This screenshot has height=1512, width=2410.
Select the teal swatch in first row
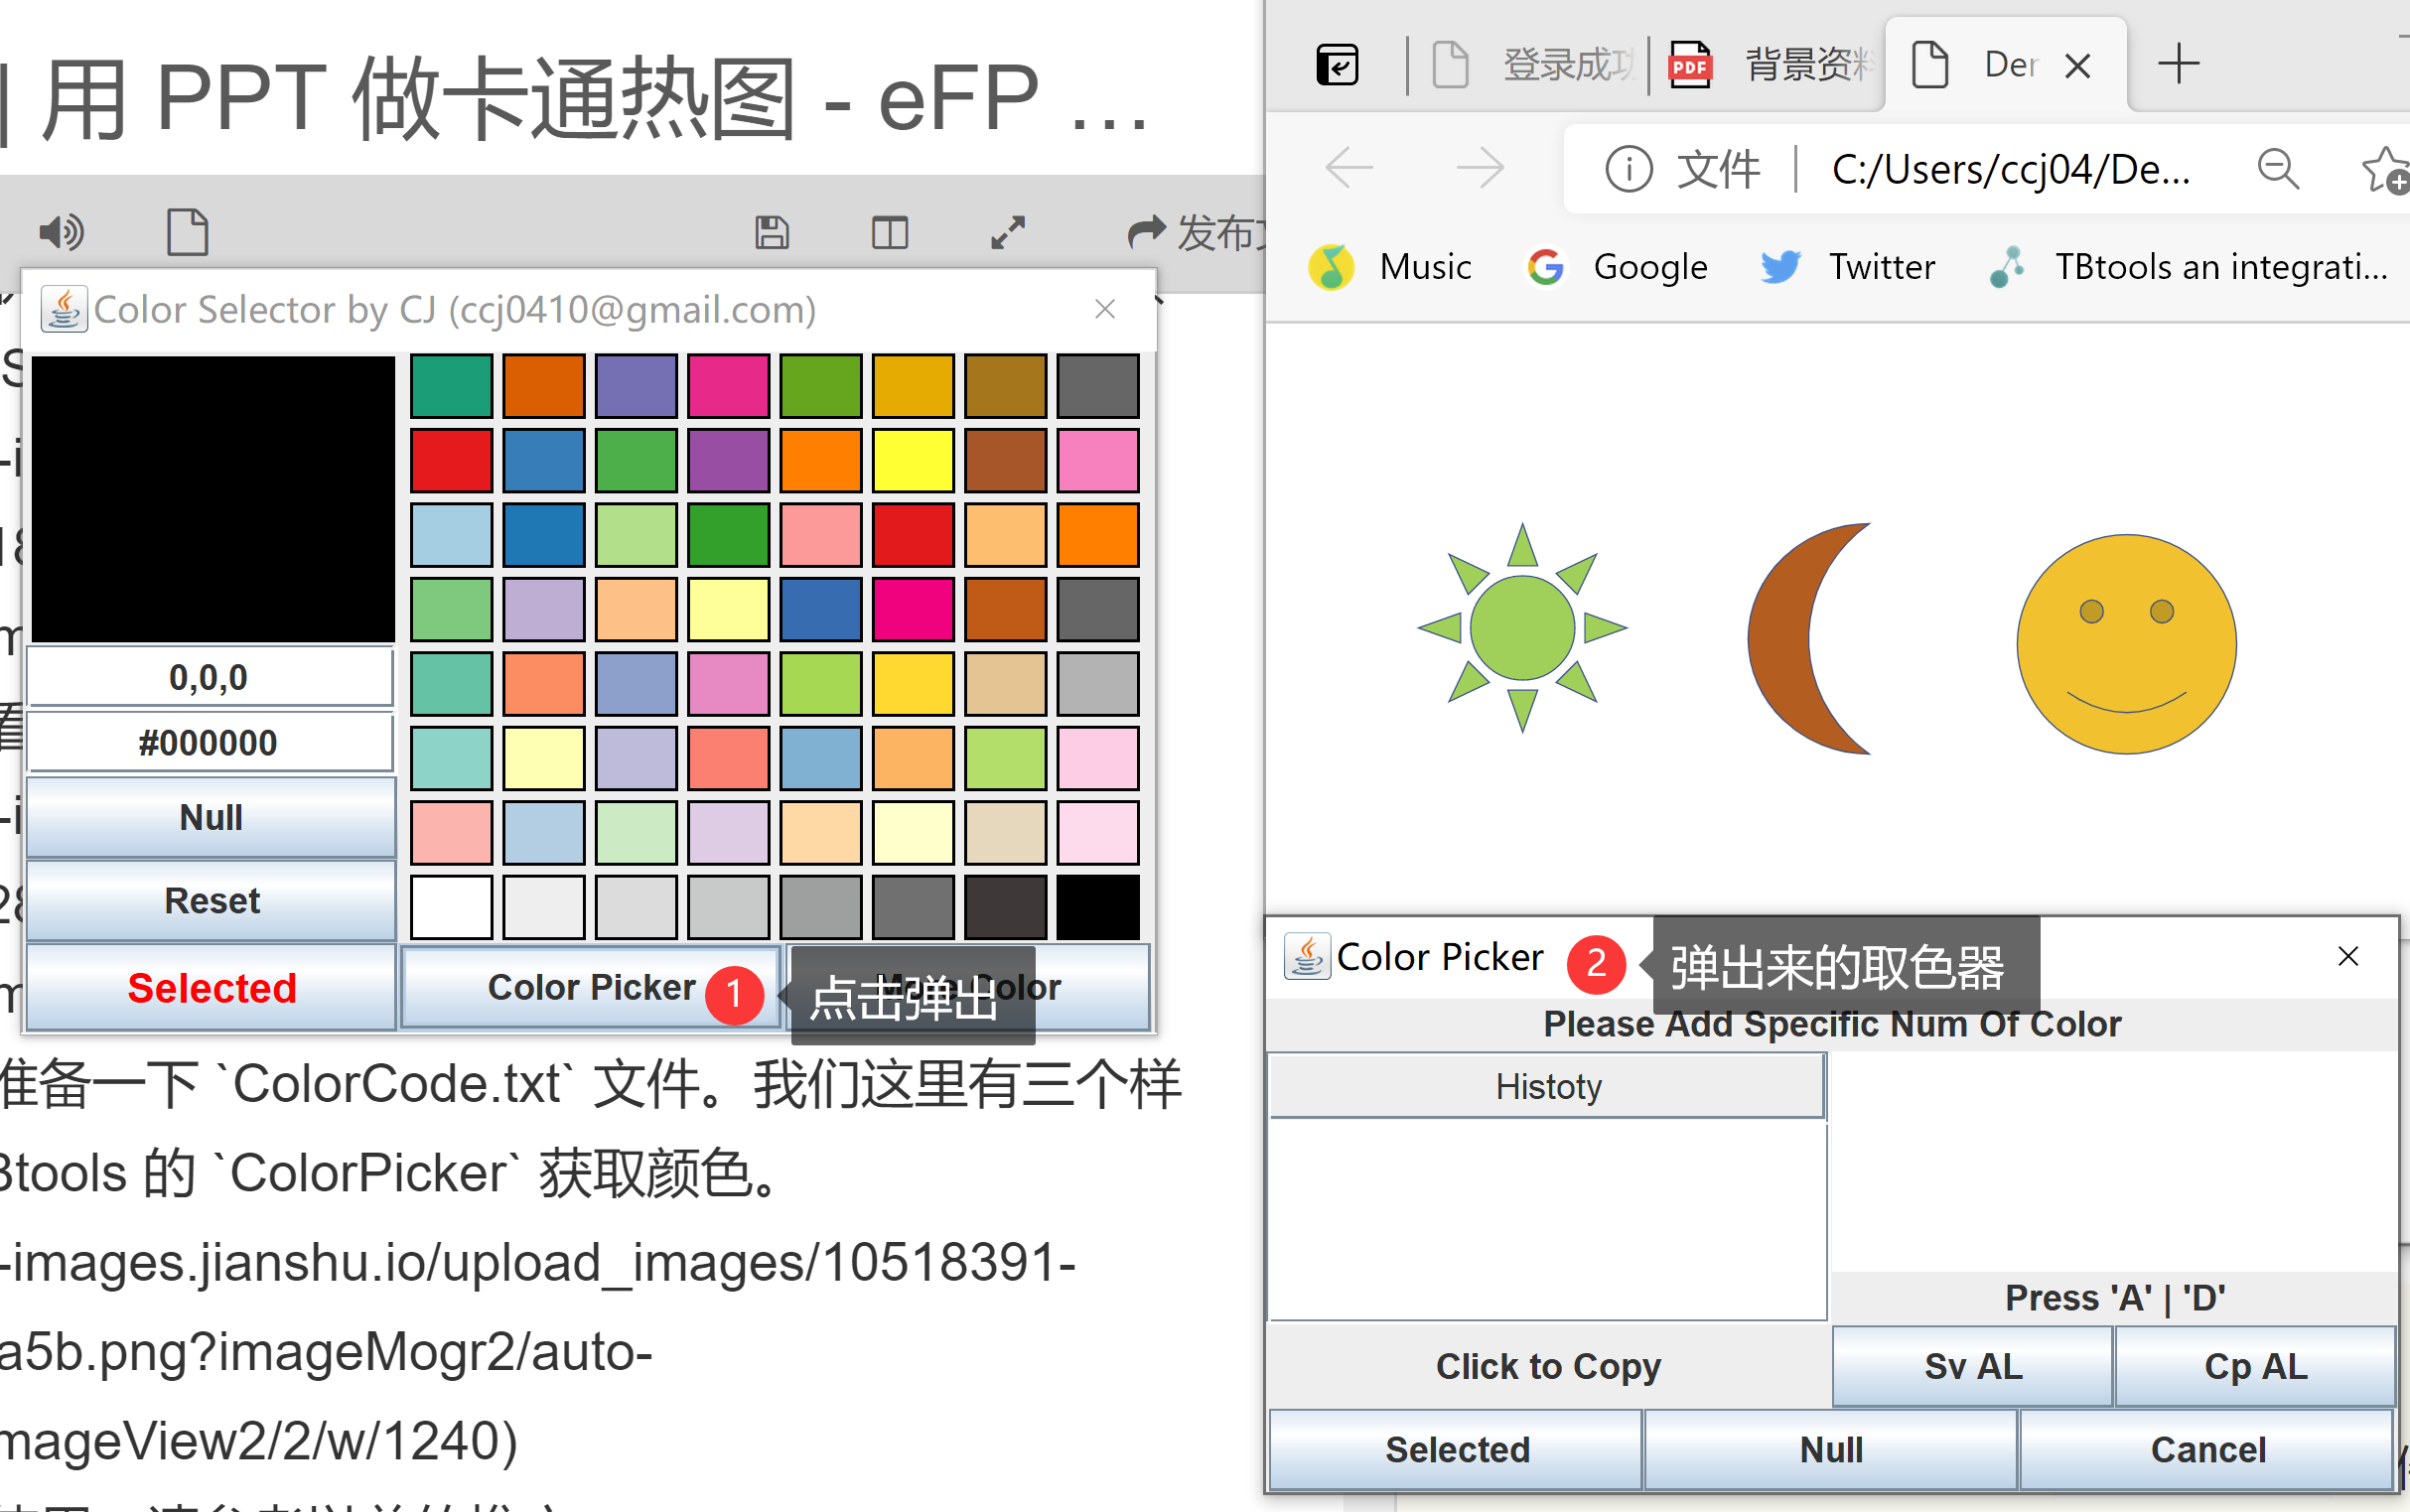(x=451, y=385)
